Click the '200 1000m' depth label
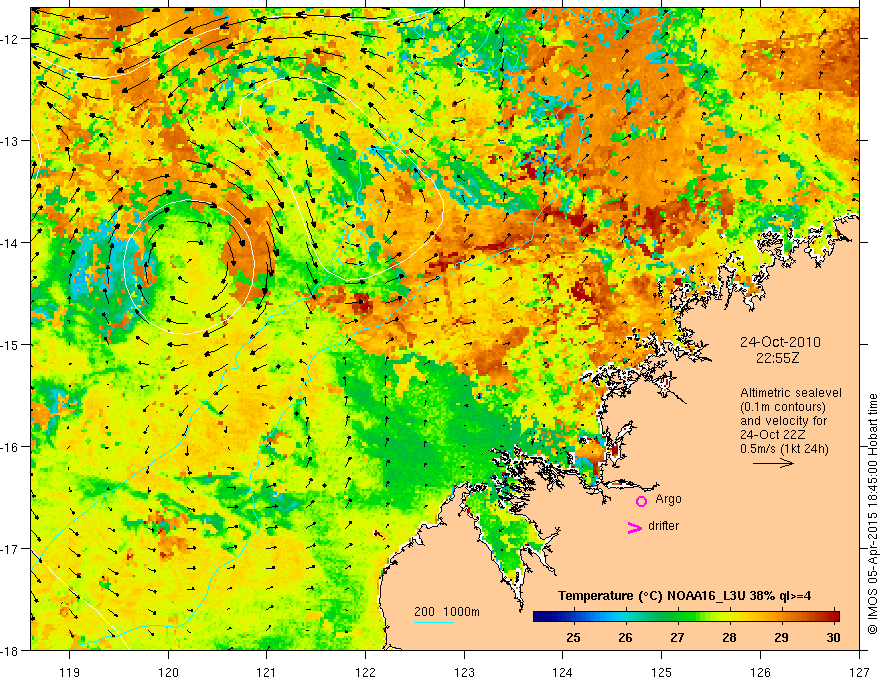The image size is (880, 680). pos(447,612)
